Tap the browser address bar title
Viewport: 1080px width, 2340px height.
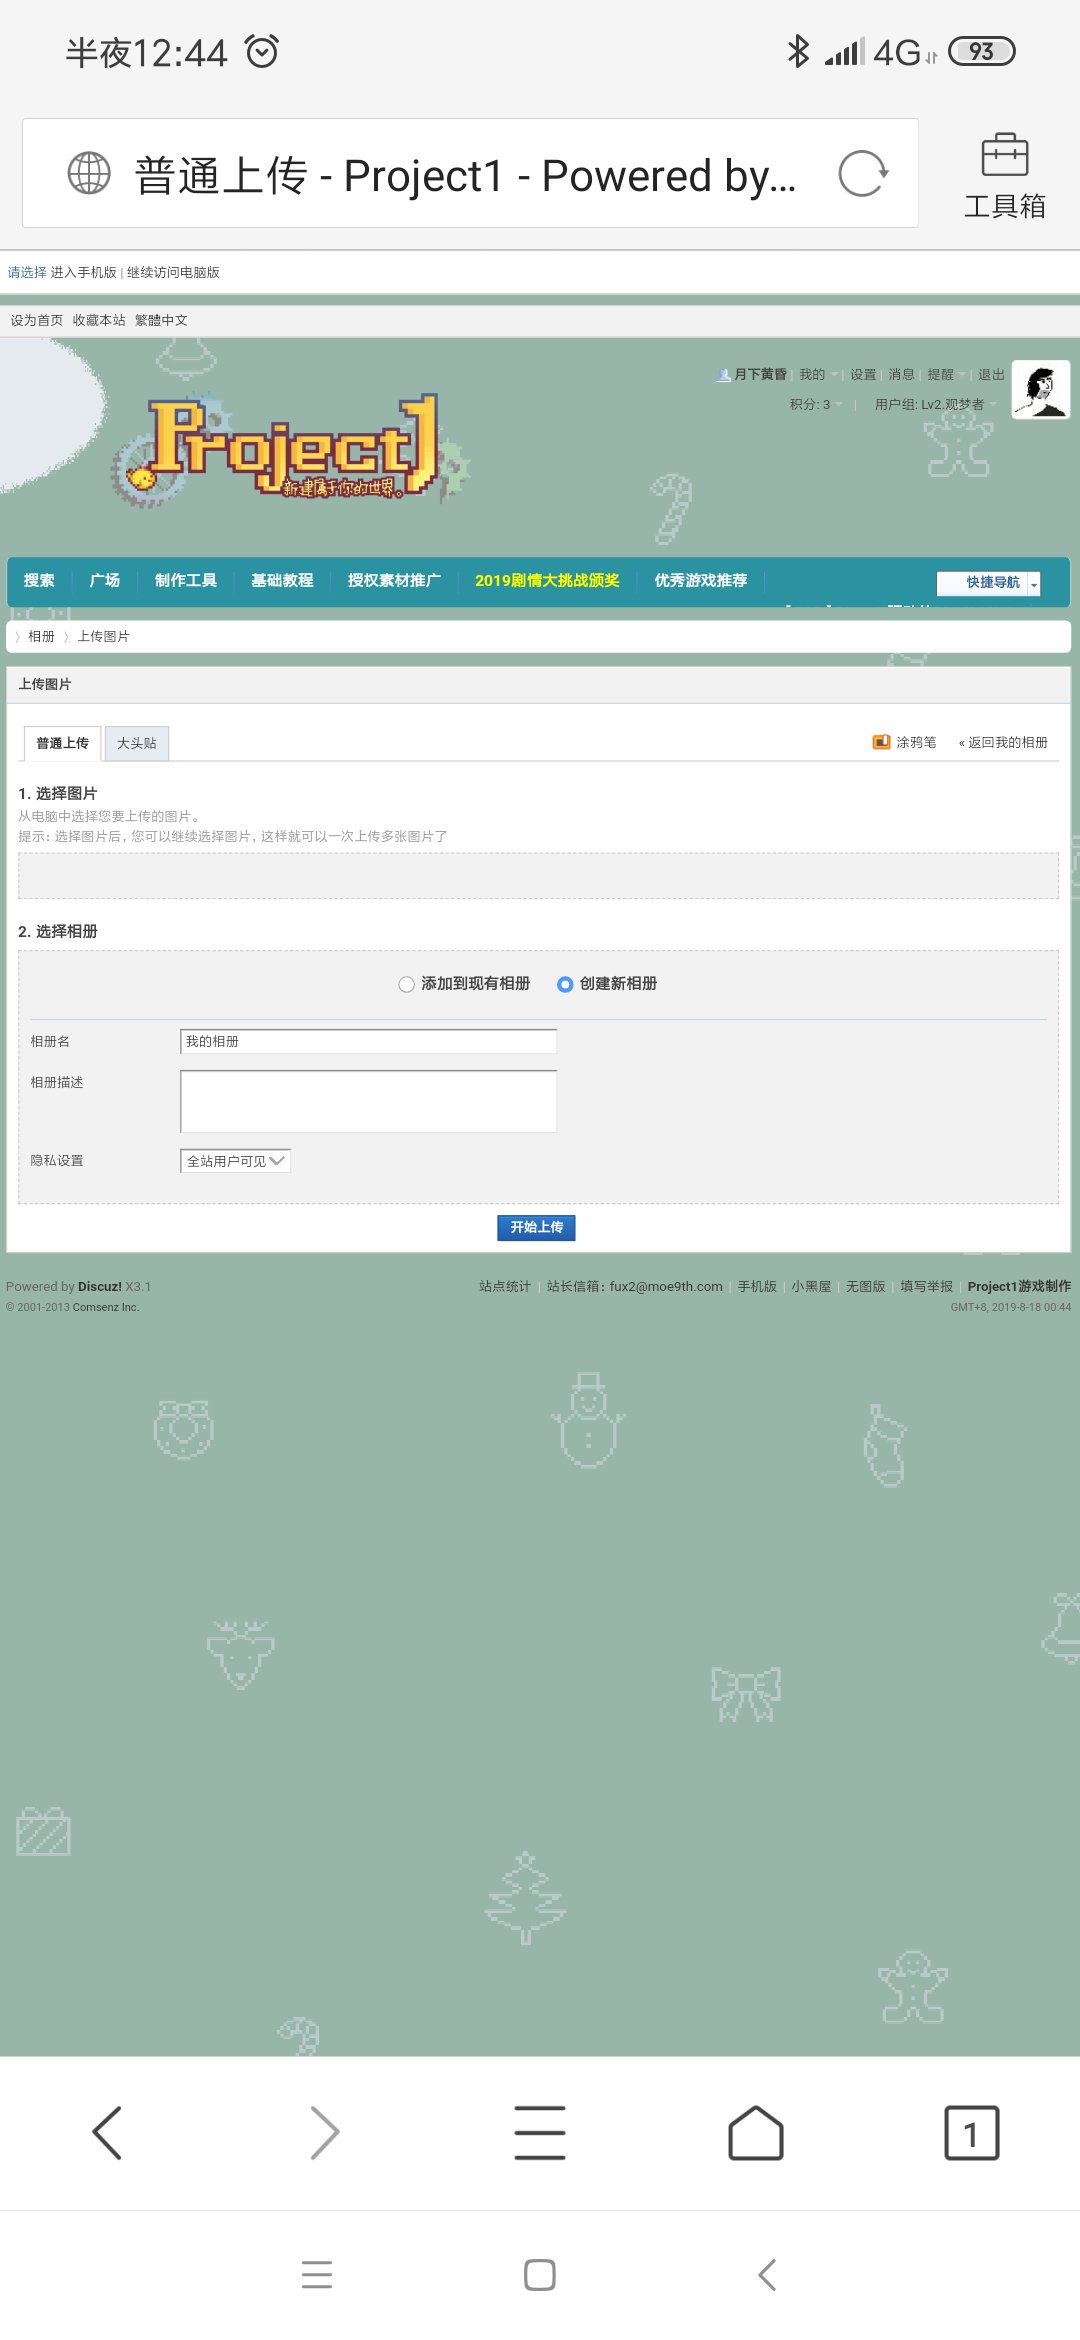(465, 175)
